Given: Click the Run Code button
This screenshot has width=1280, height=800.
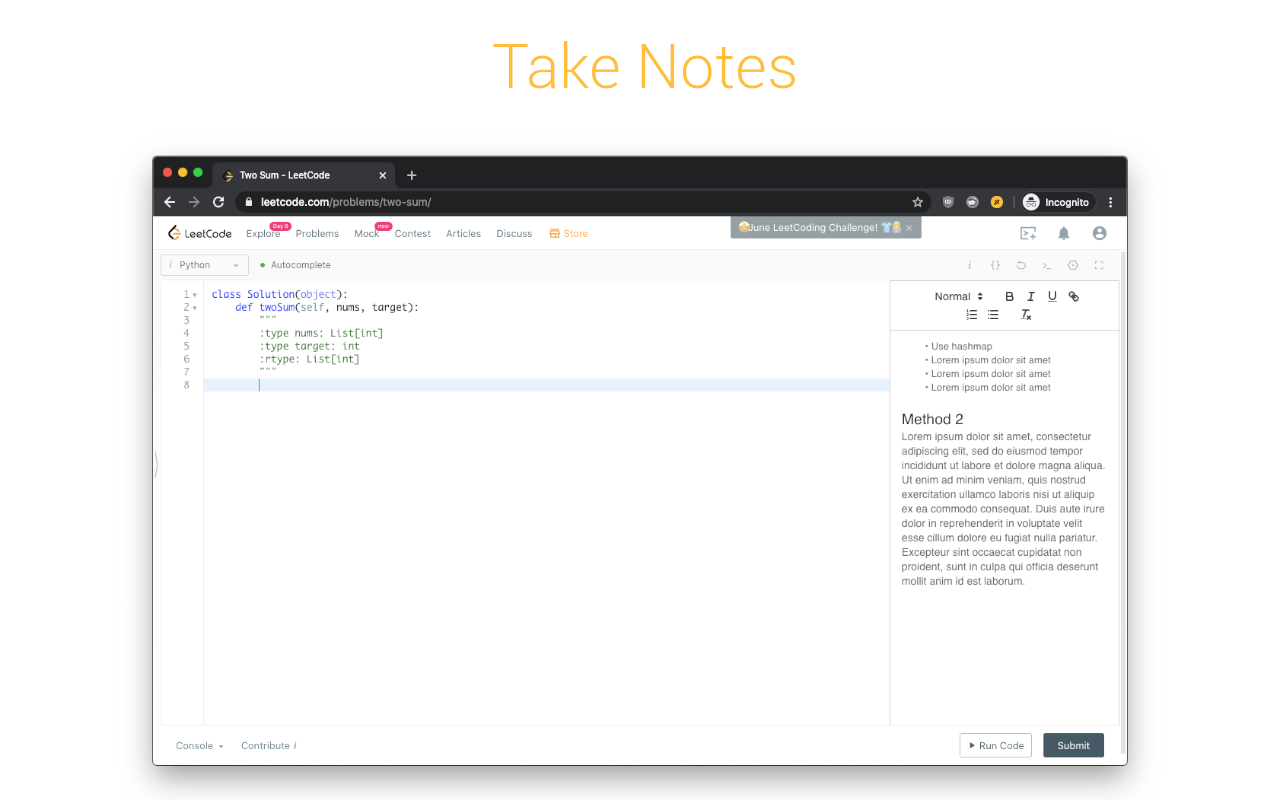Looking at the screenshot, I should (996, 745).
